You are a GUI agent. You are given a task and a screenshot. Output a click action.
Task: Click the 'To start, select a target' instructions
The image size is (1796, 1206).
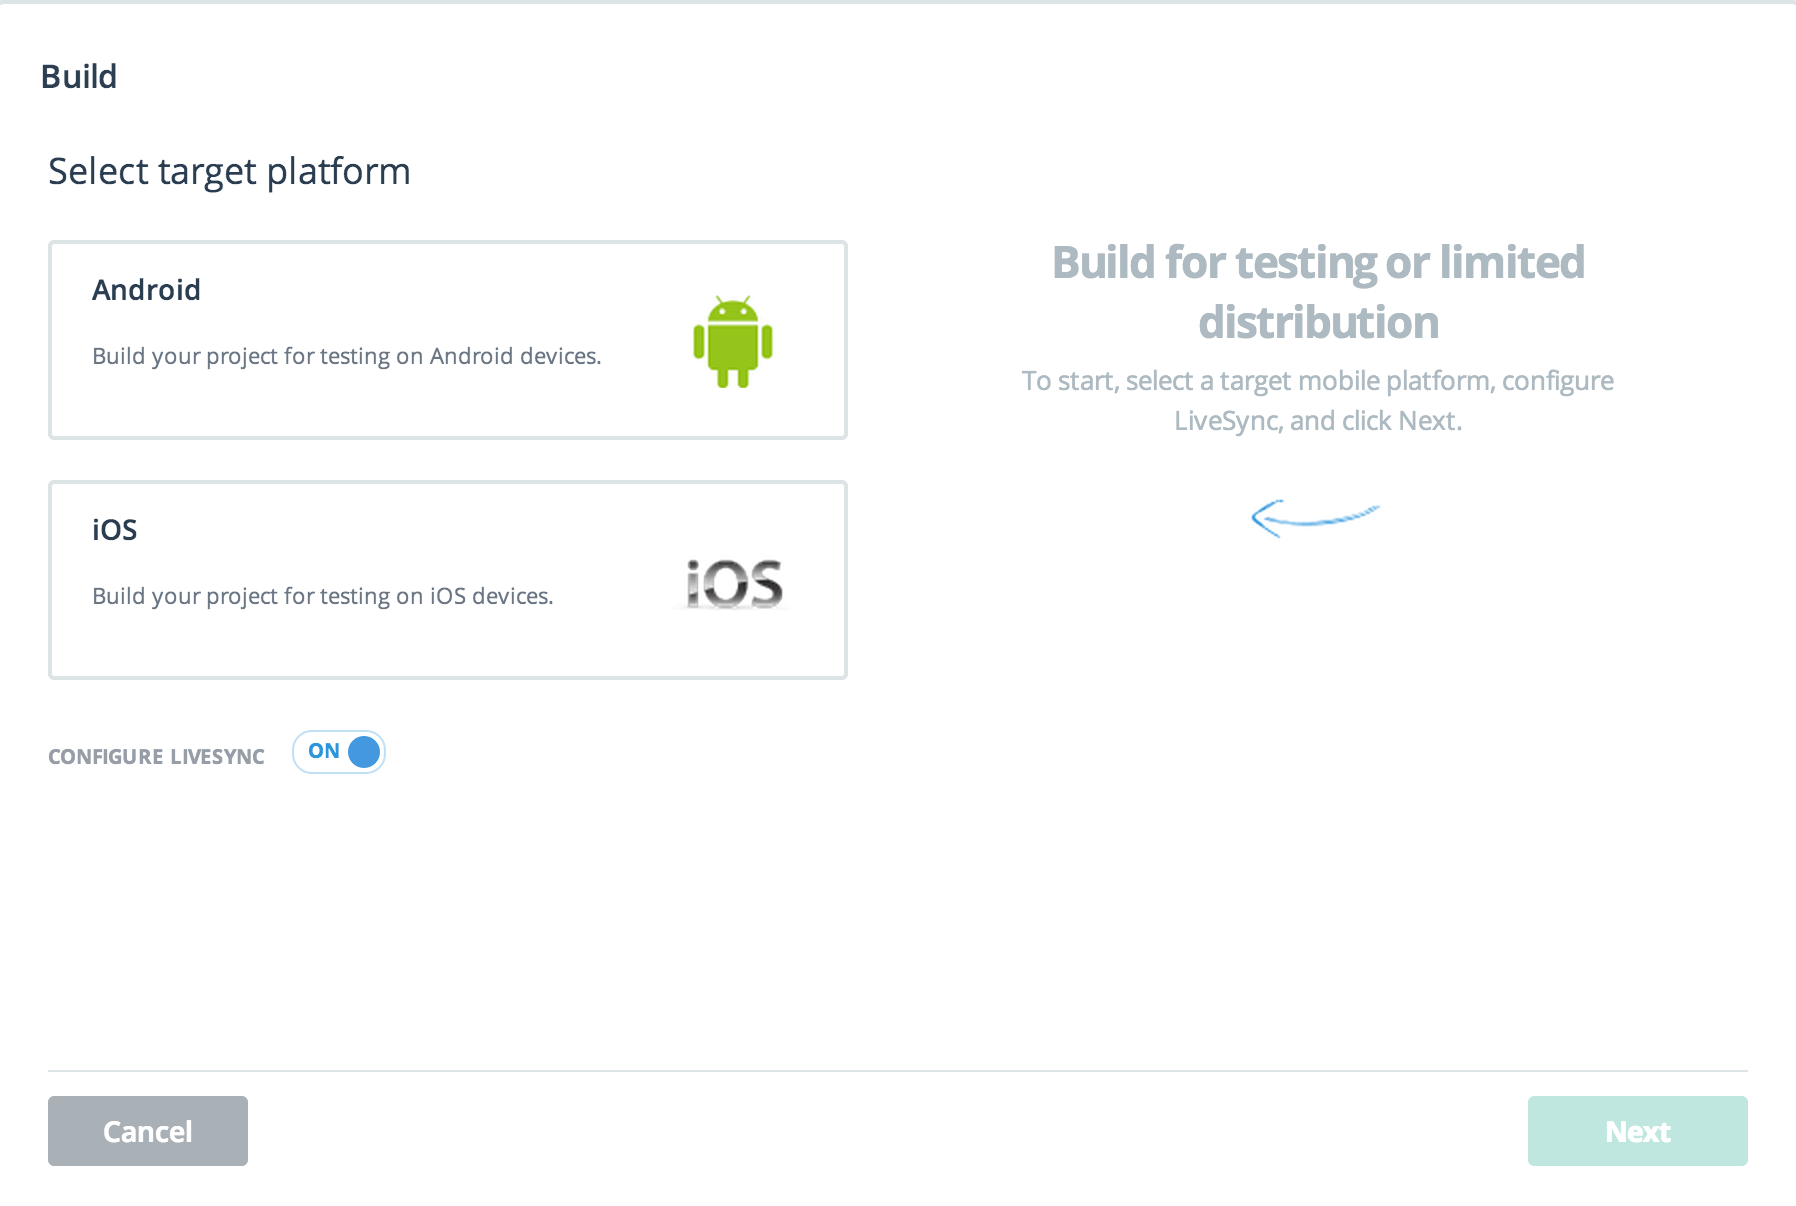click(x=1318, y=400)
